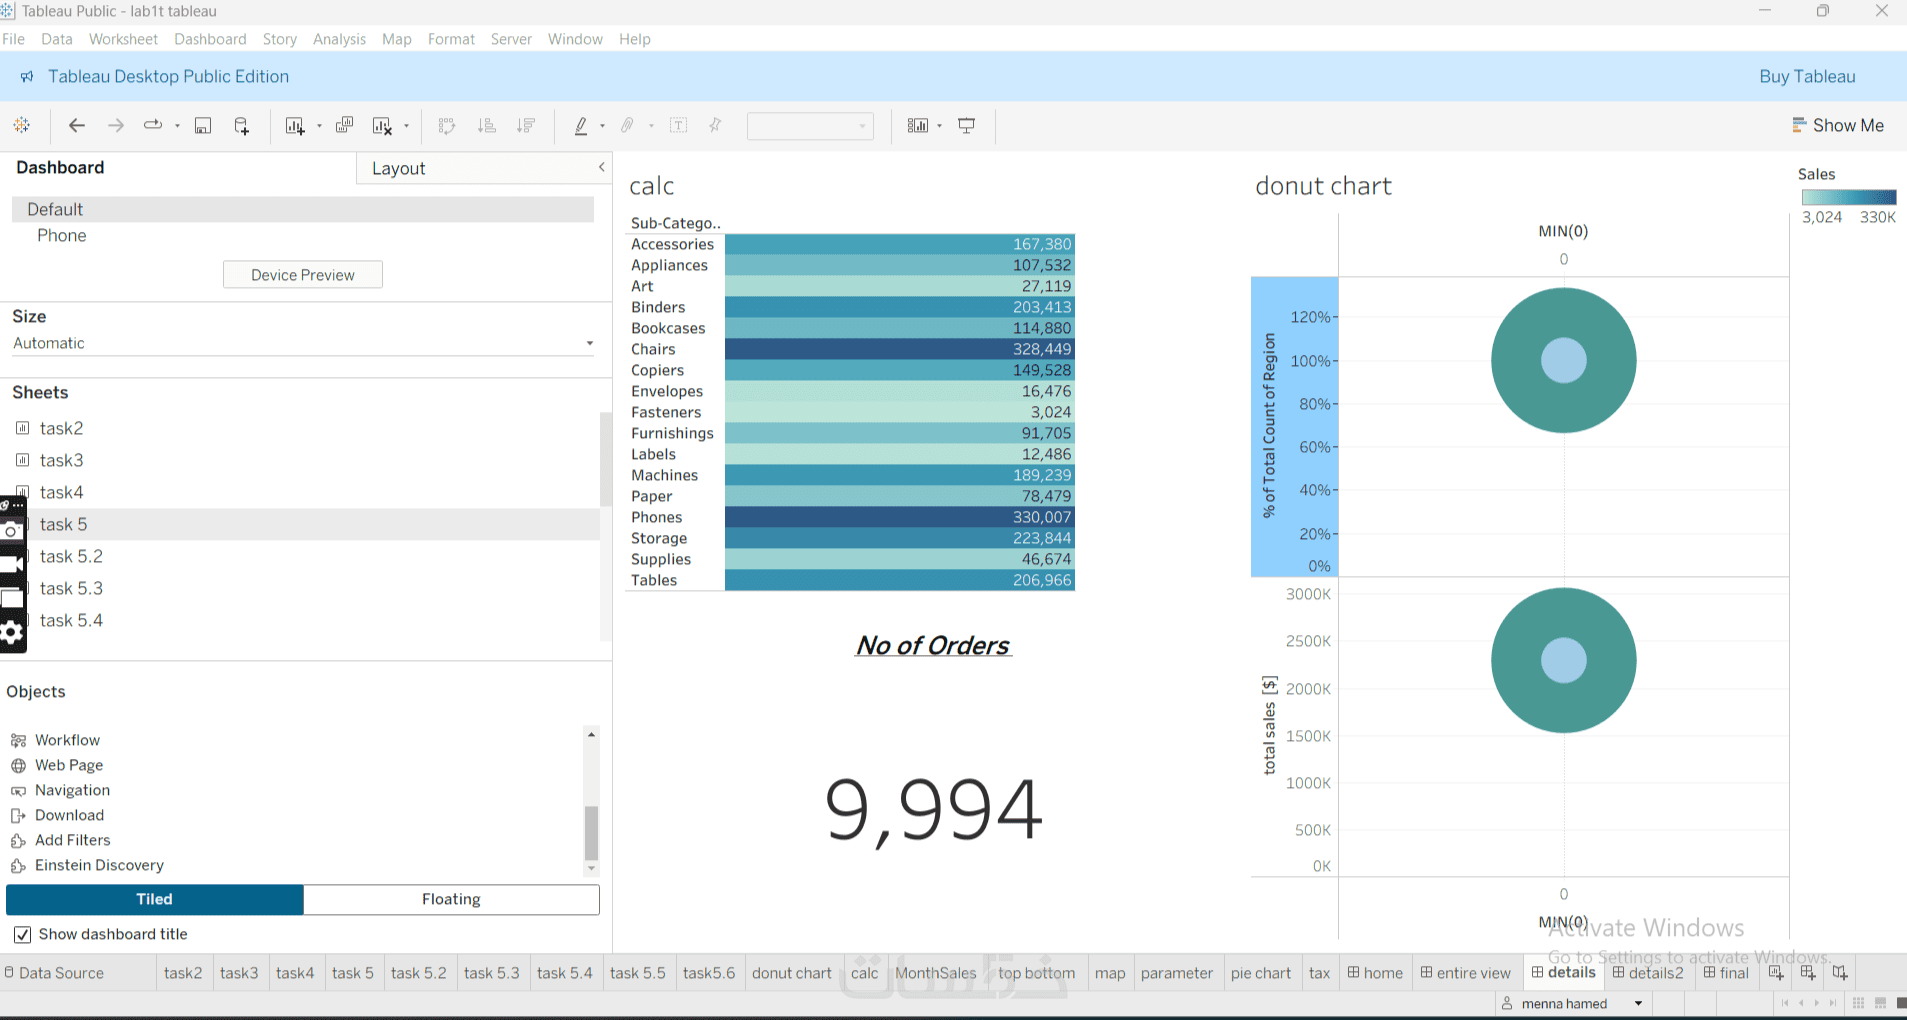Click the Sales color legend gradient

[x=1849, y=197]
